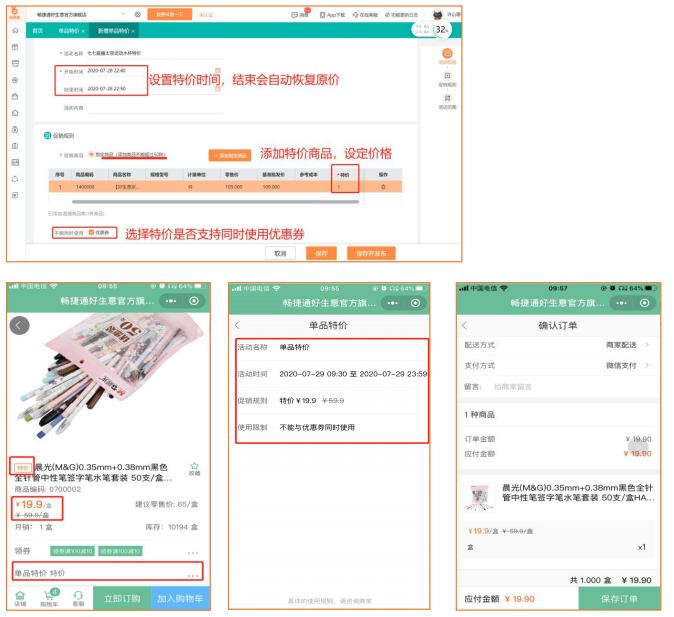Open calendar picker for 开始时间
The height and width of the screenshot is (617, 674).
point(218,71)
